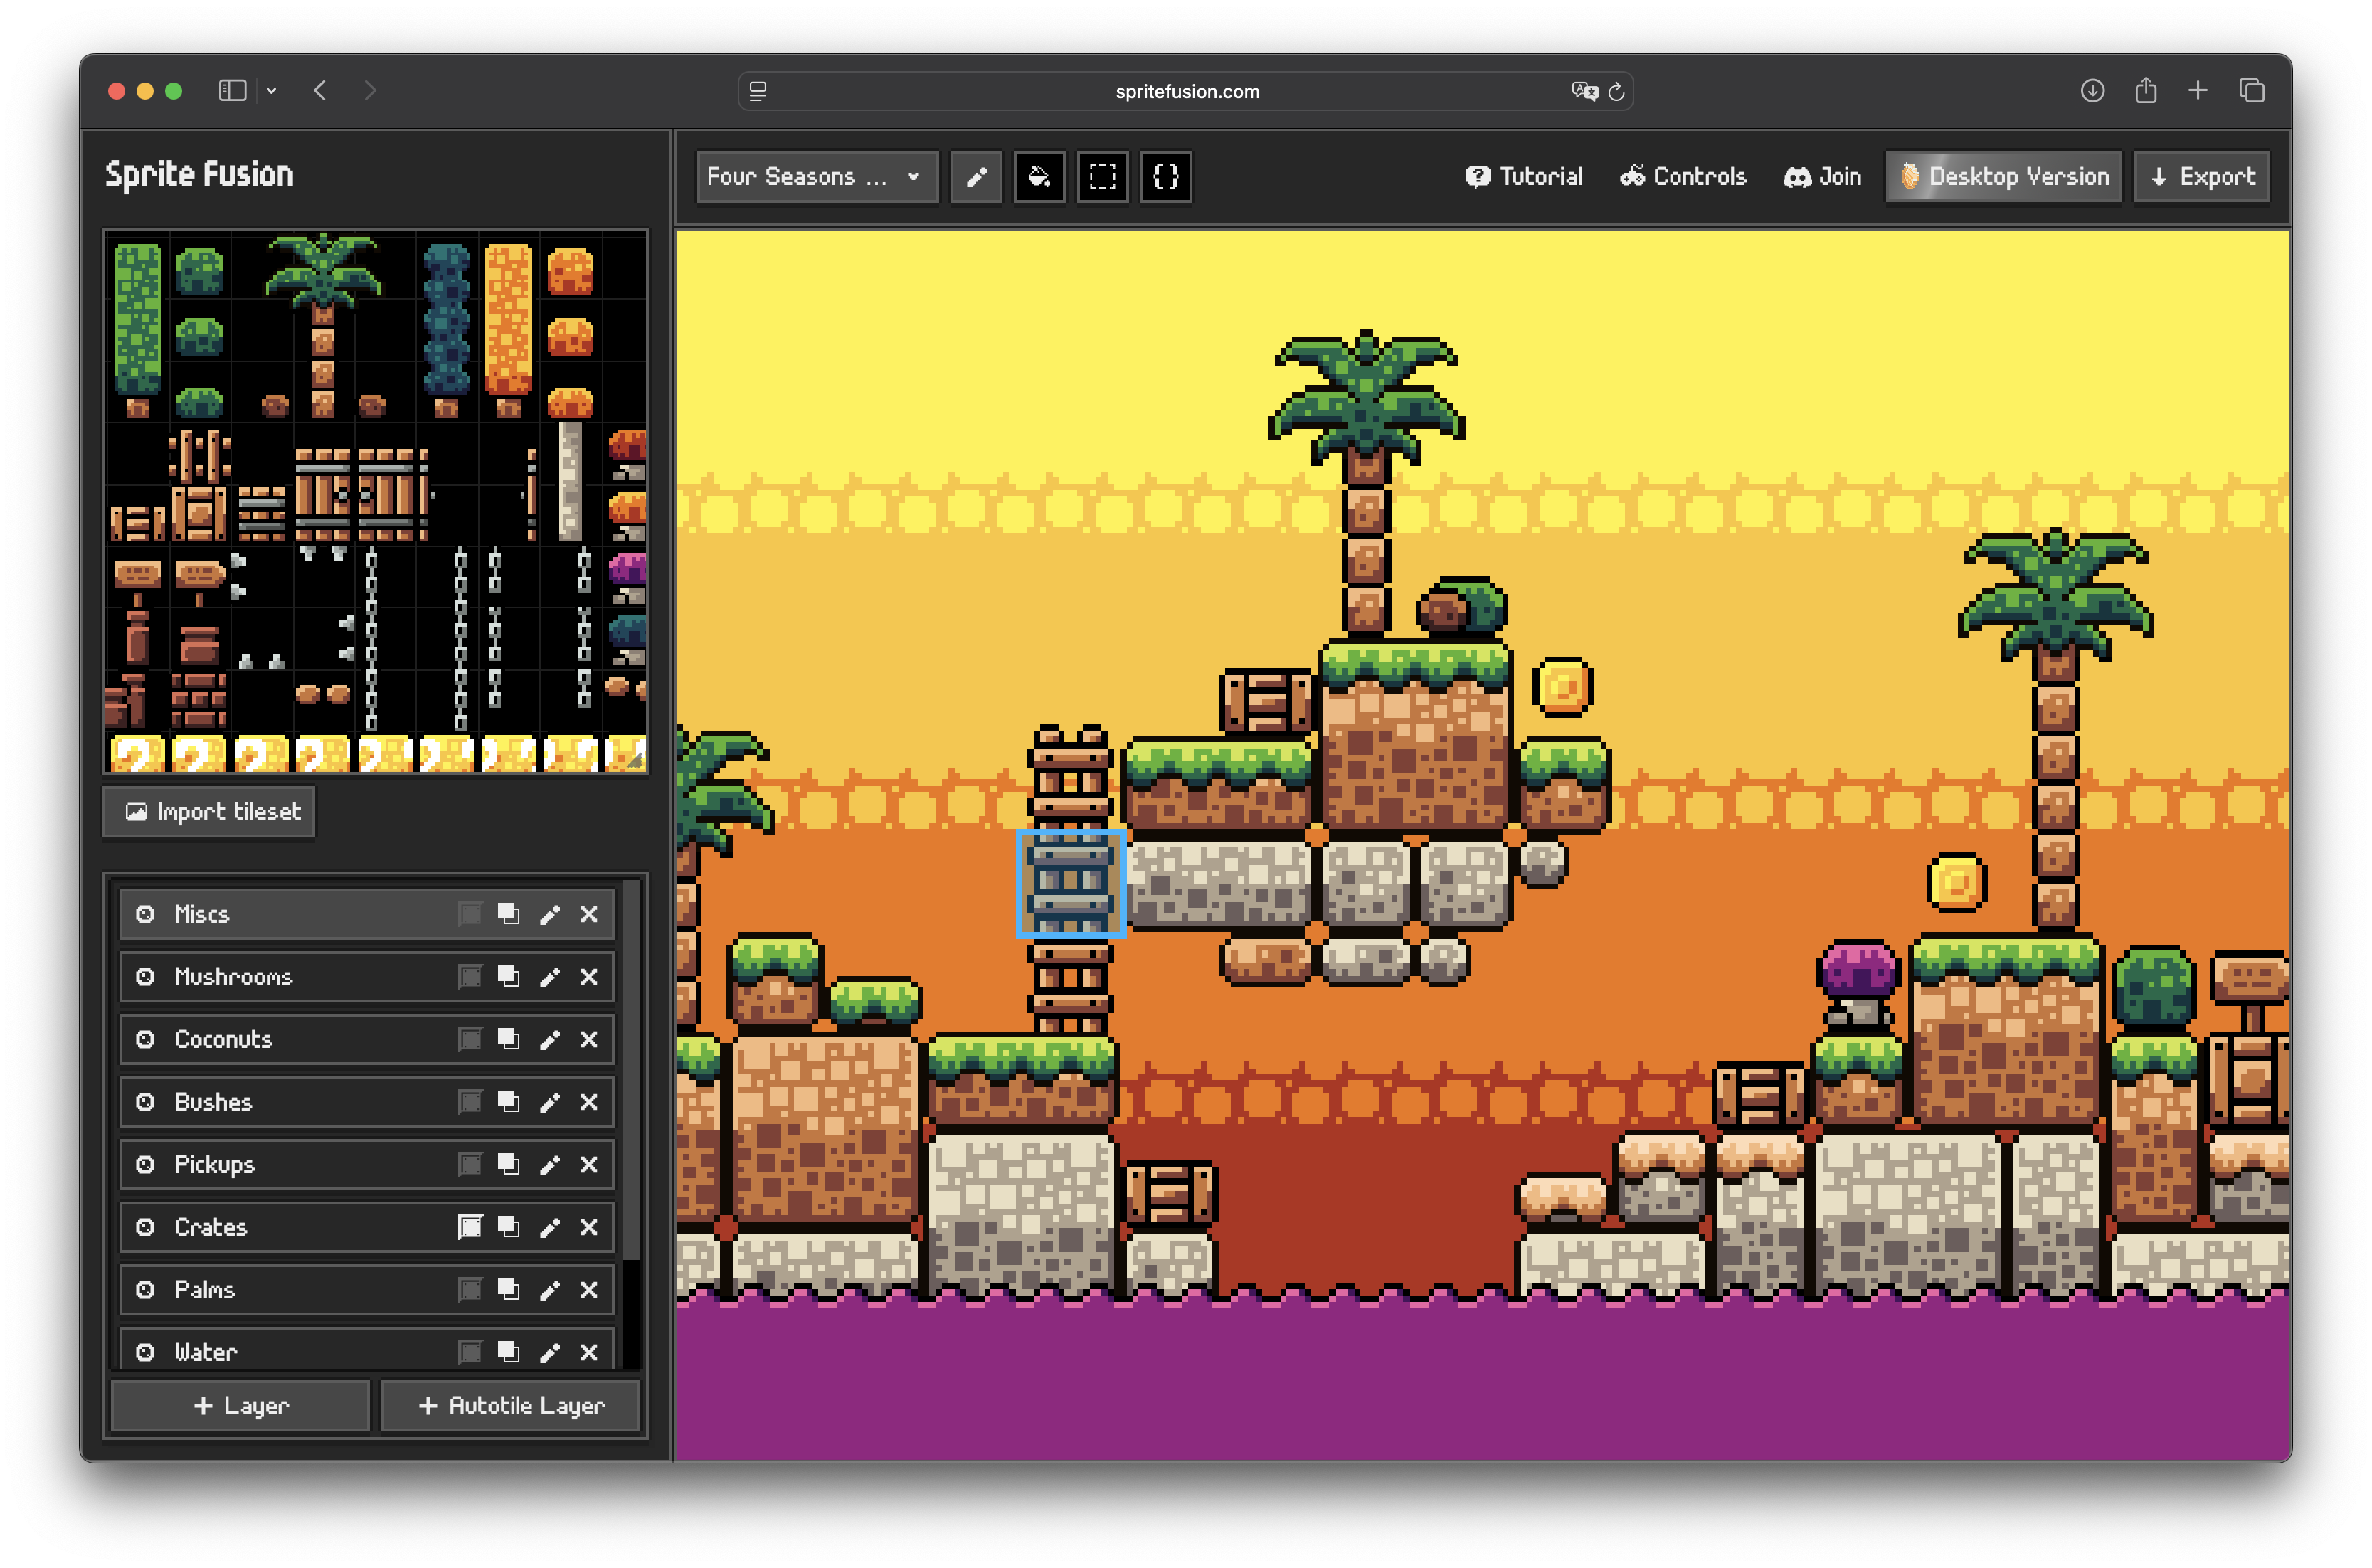
Task: Delete the Bushes layer
Action: coord(589,1102)
